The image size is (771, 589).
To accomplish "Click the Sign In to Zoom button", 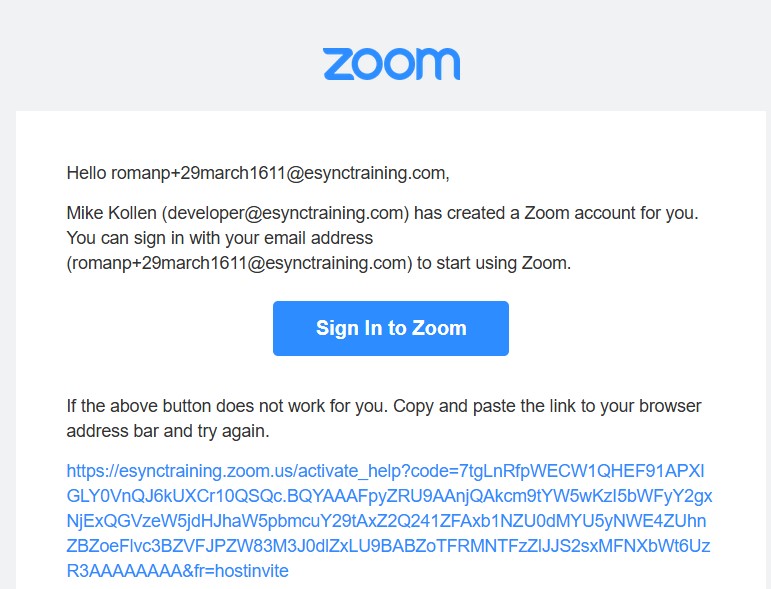I will (x=391, y=328).
